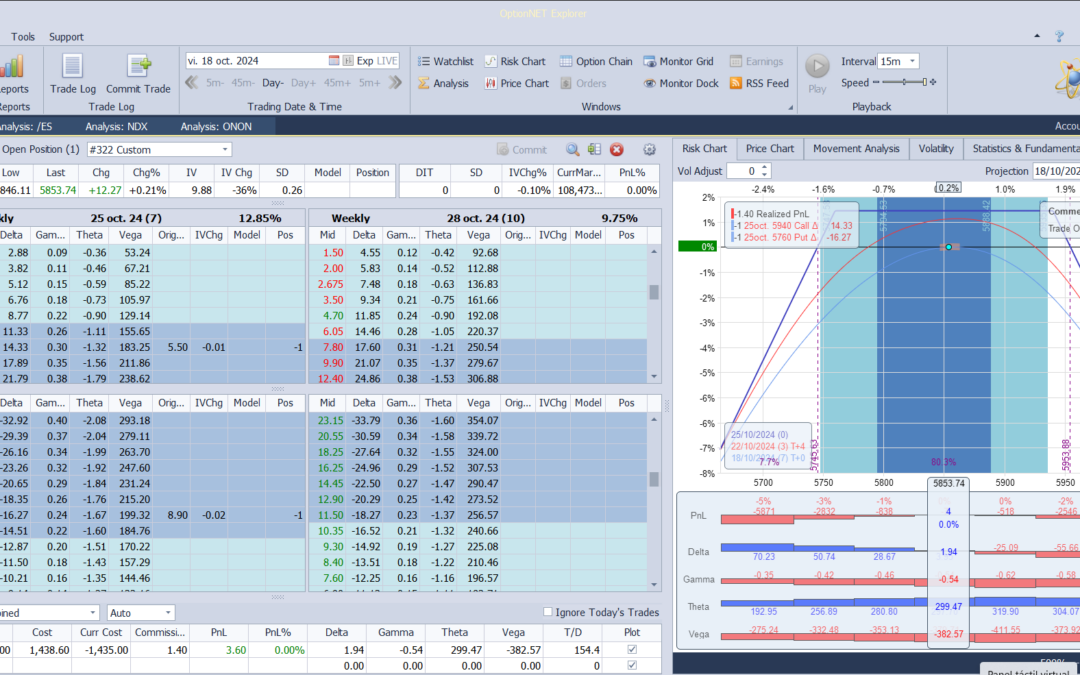Open the Monitor Grid window
The image size is (1080, 675).
(678, 61)
